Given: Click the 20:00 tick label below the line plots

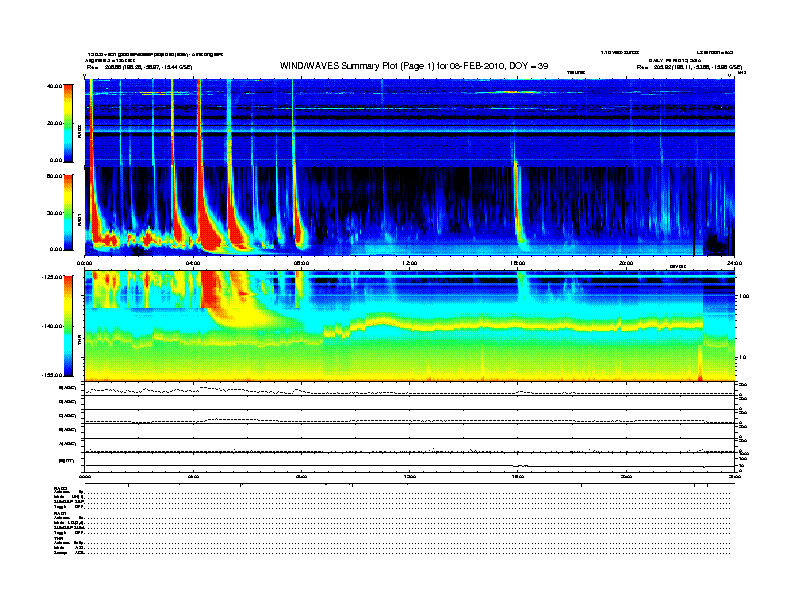Looking at the screenshot, I should 626,476.
